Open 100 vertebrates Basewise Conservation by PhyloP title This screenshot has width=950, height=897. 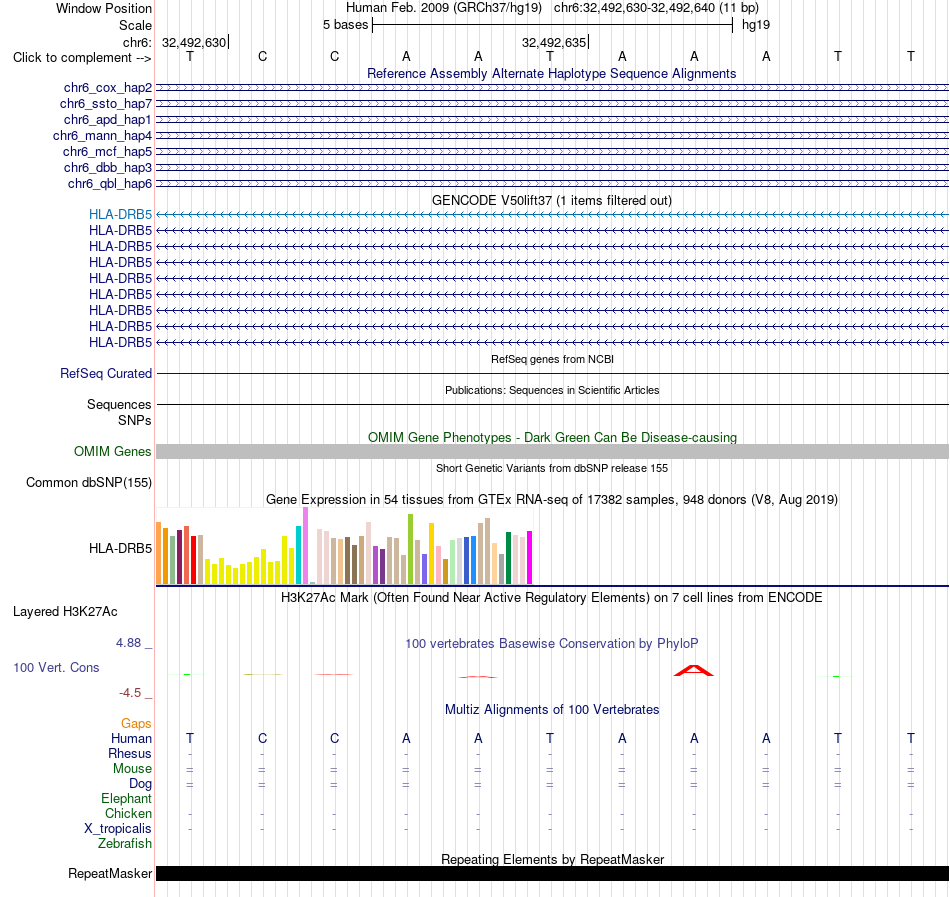552,643
